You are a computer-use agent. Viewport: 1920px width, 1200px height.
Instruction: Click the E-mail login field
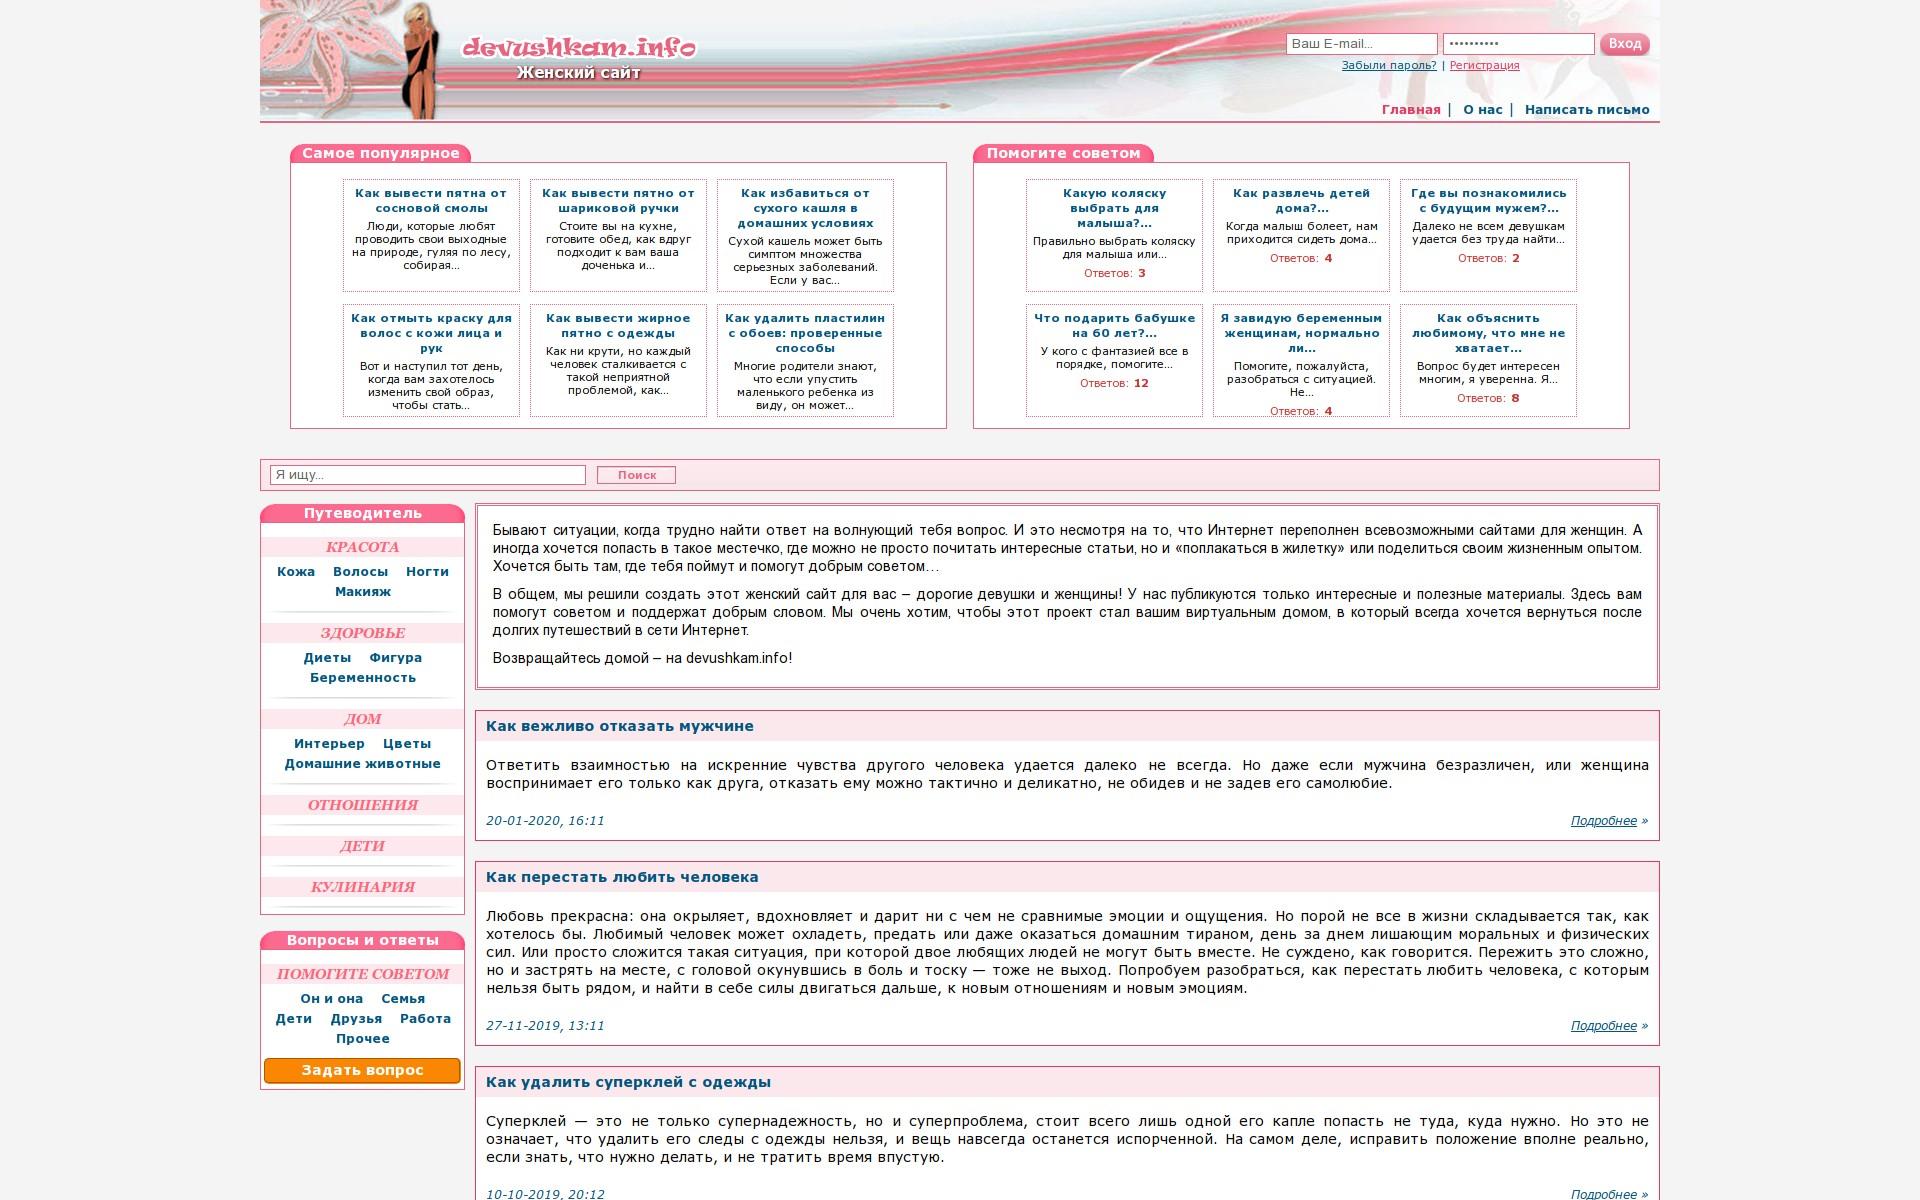1361,44
